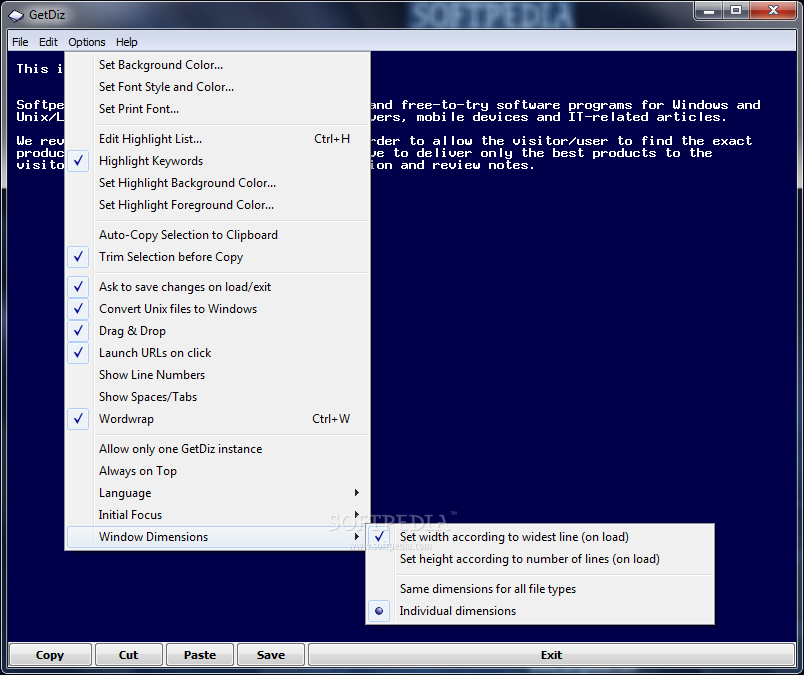Click the GetDiz title bar app icon
Image resolution: width=804 pixels, height=675 pixels.
[16, 15]
